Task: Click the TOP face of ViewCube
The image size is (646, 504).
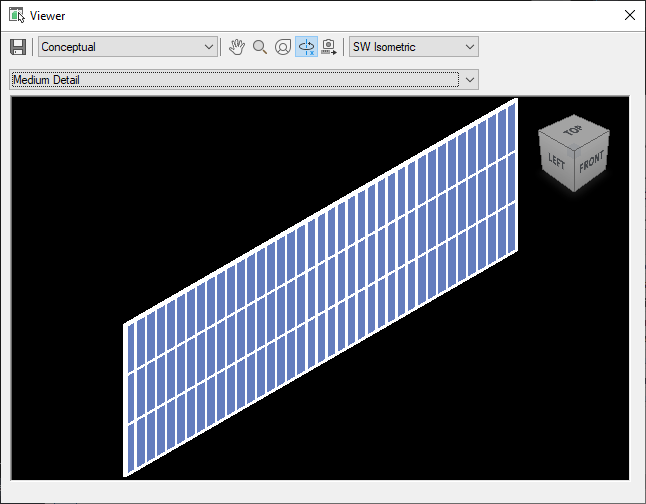Action: tap(573, 131)
